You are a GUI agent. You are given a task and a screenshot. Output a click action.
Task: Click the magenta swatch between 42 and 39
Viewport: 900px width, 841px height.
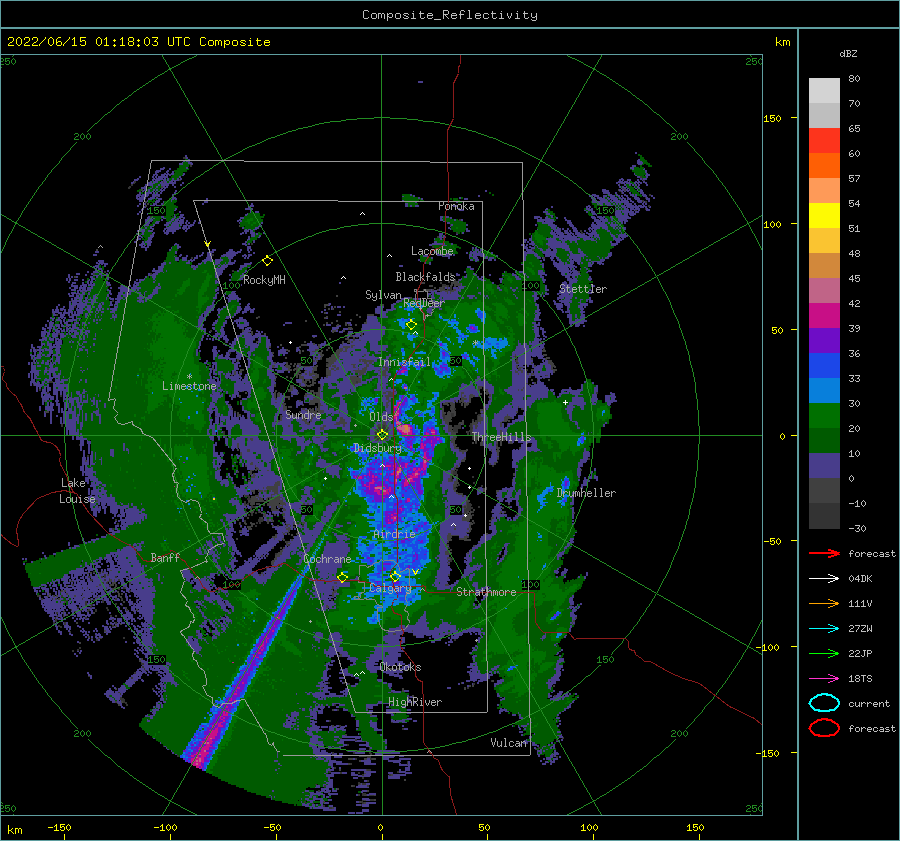tap(824, 316)
